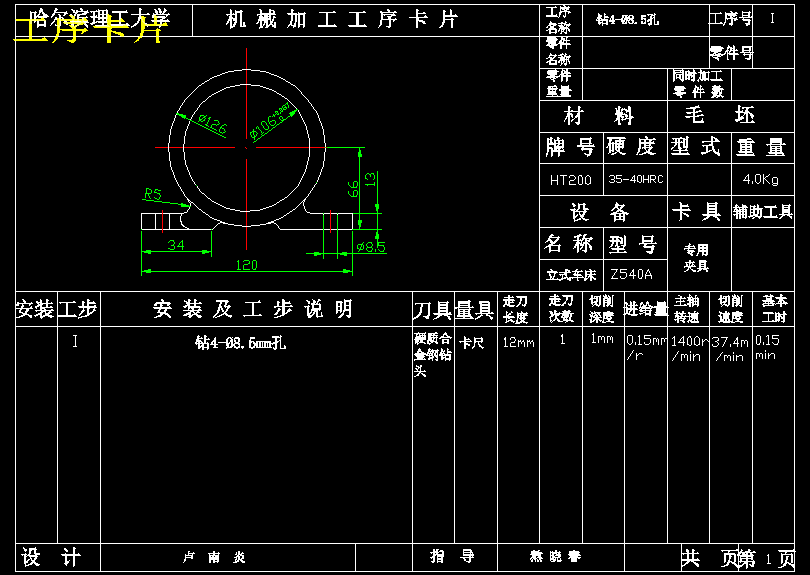This screenshot has width=810, height=575.
Task: Select the 卡尺 measuring tool cell
Action: click(x=471, y=343)
